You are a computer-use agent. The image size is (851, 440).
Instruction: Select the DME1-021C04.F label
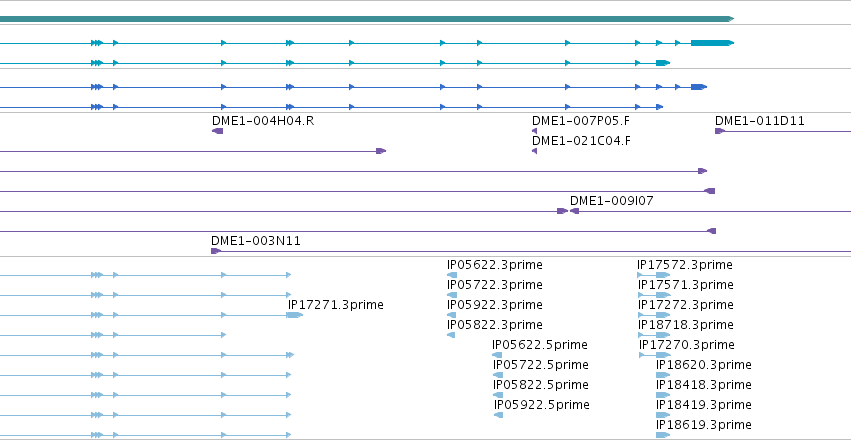(x=581, y=141)
